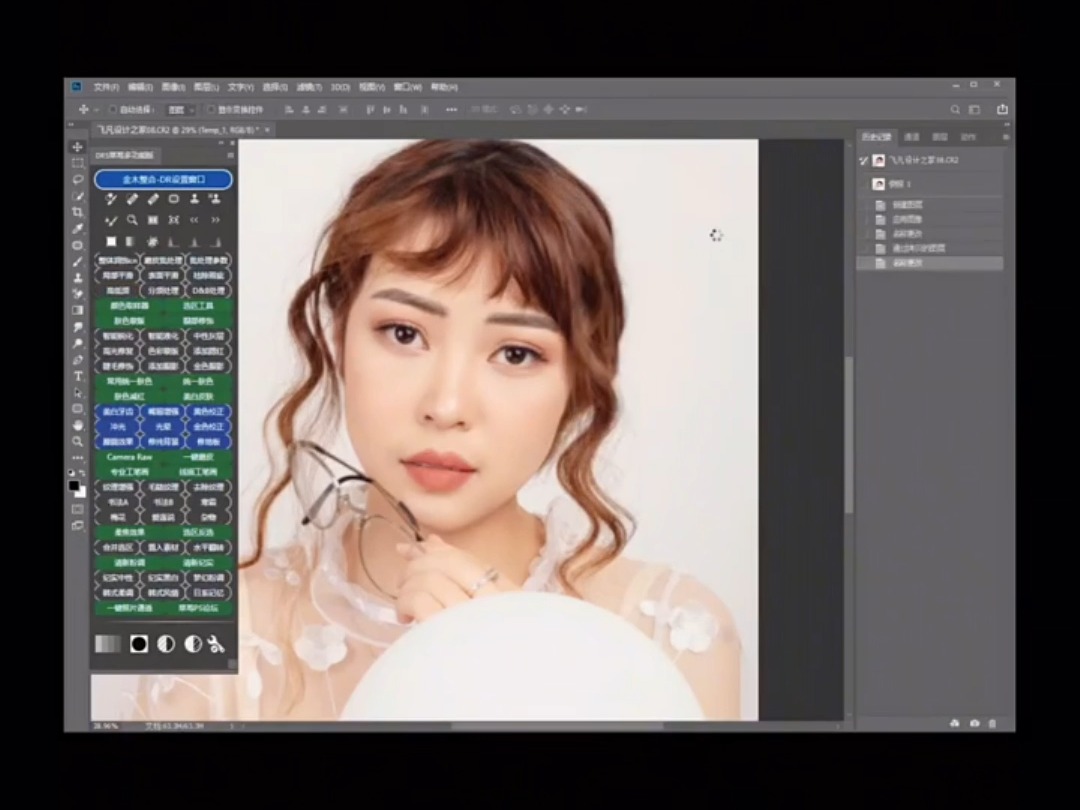This screenshot has width=1080, height=810.
Task: Select the last highlighted history state
Action: 930,263
